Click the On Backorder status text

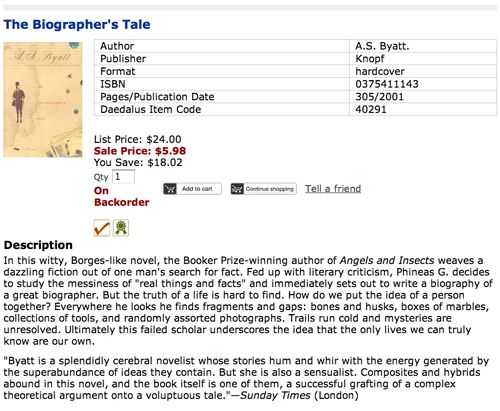[x=121, y=196]
